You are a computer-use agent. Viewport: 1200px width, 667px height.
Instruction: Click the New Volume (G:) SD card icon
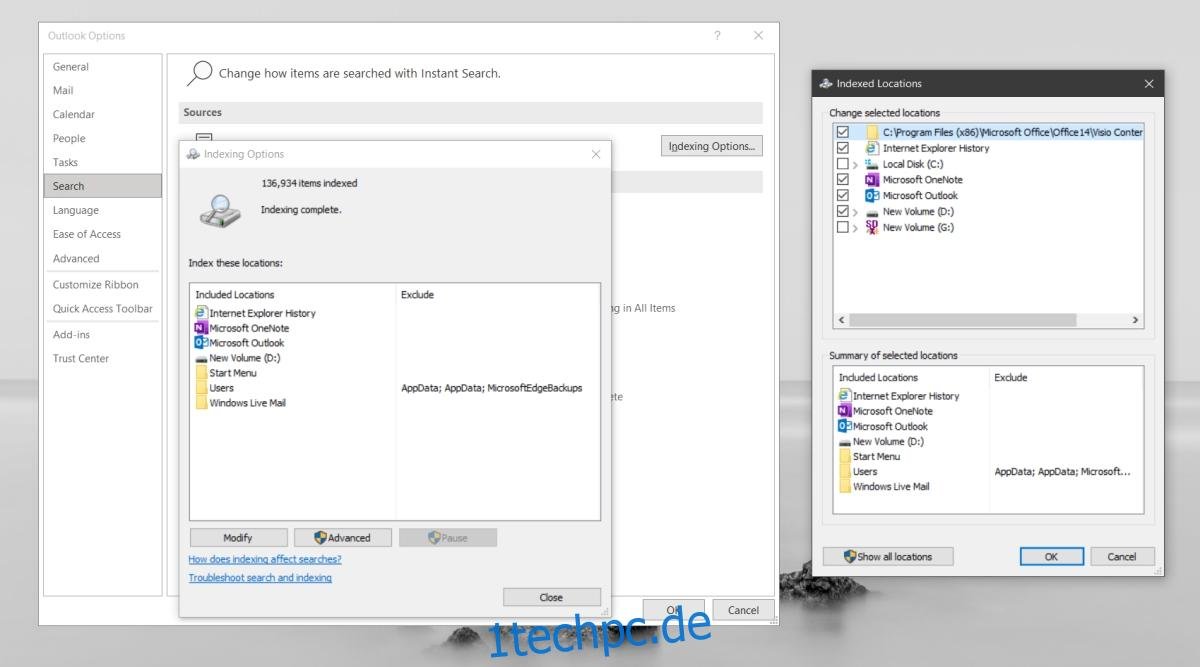872,227
